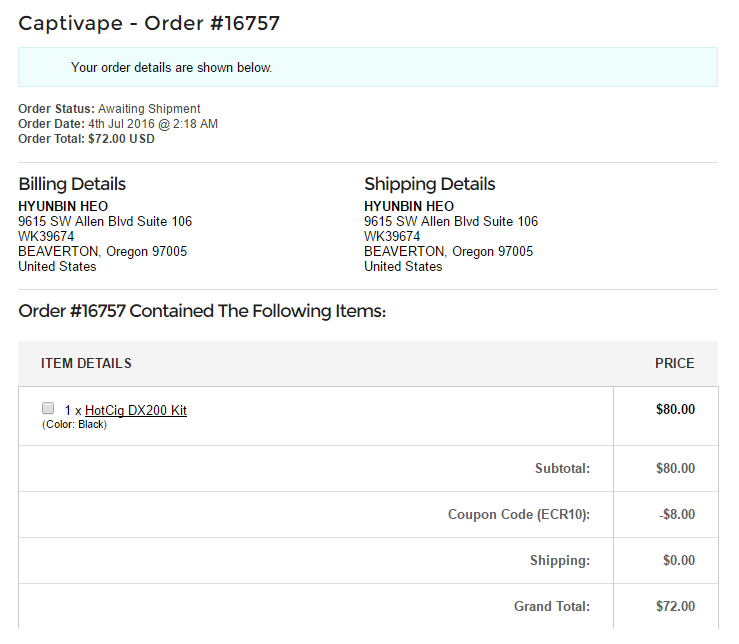Click the Order Total line near the top
Screen dimensions: 739x644
click(x=87, y=139)
